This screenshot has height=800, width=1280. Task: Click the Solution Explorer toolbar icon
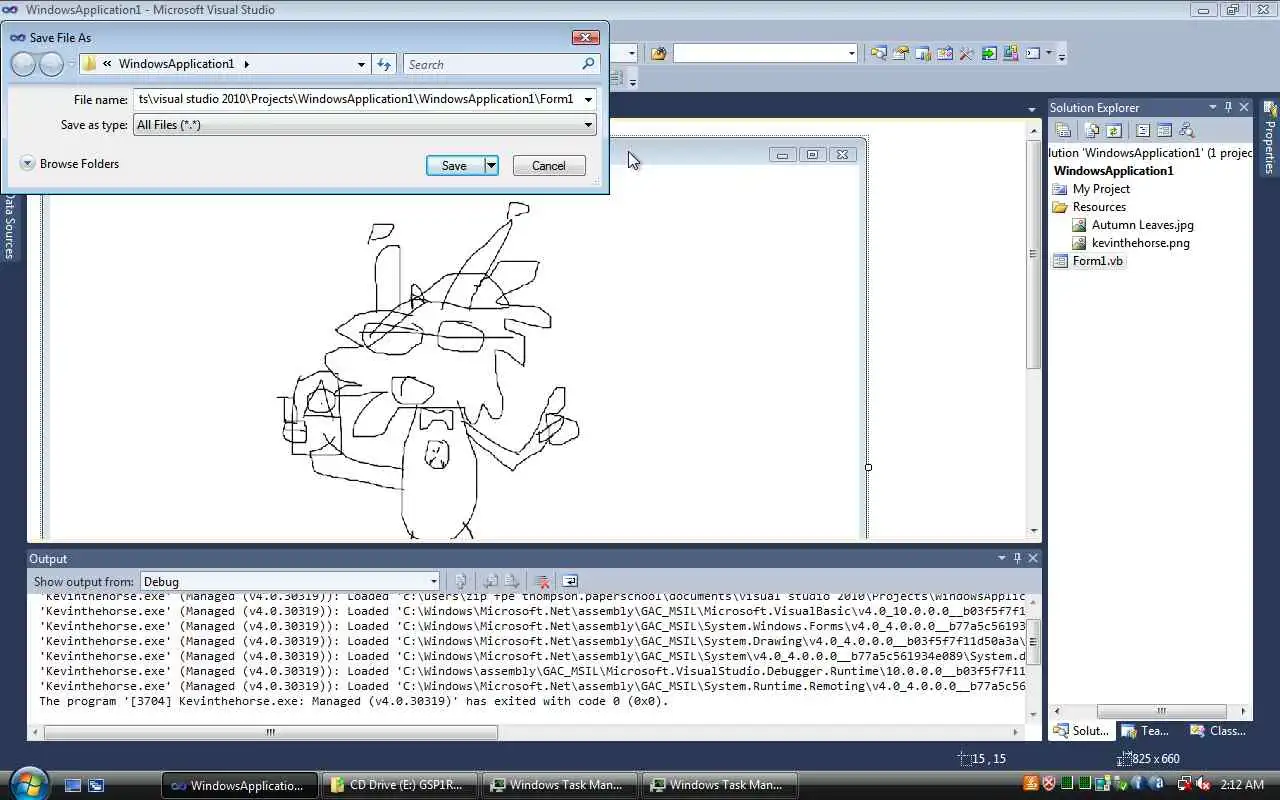pyautogui.click(x=878, y=53)
